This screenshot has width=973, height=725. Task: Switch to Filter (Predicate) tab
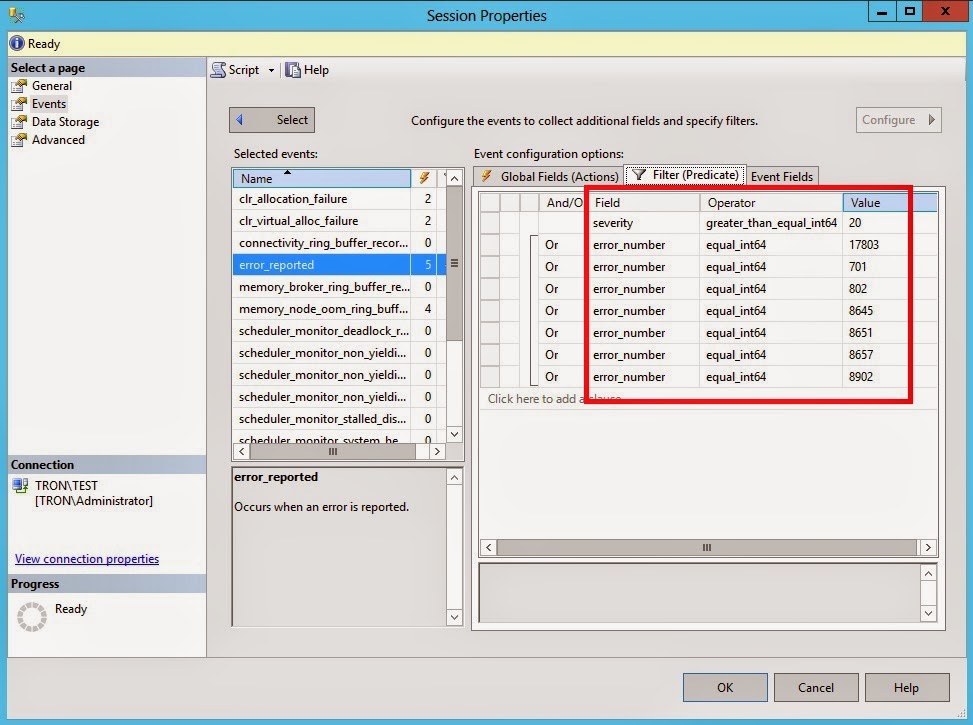tap(685, 175)
